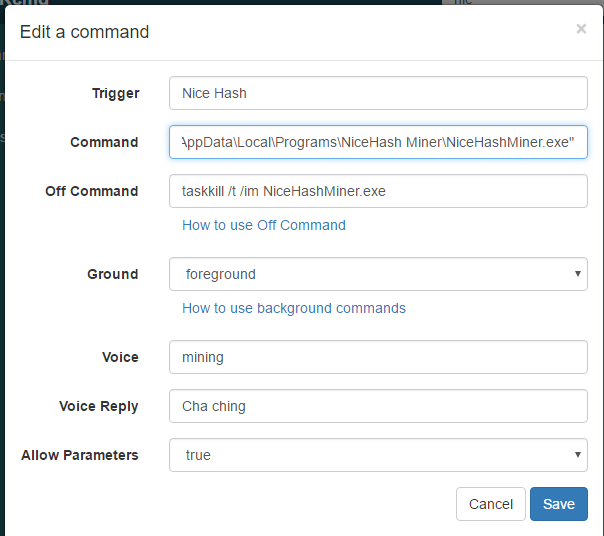Close the Edit a command dialog
The height and width of the screenshot is (536, 604).
point(581,29)
